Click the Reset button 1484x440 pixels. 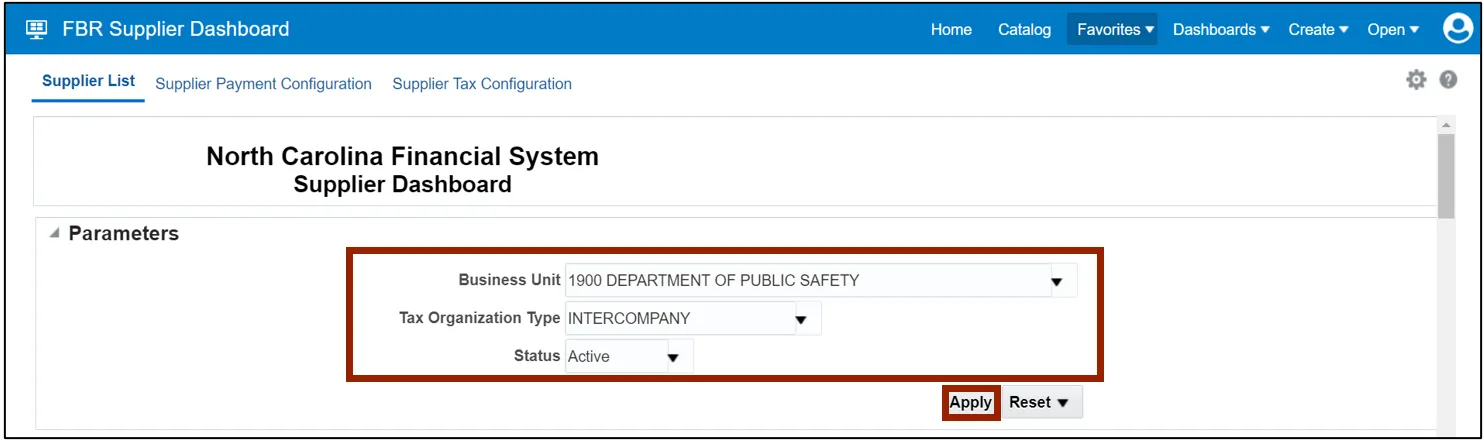(1039, 402)
